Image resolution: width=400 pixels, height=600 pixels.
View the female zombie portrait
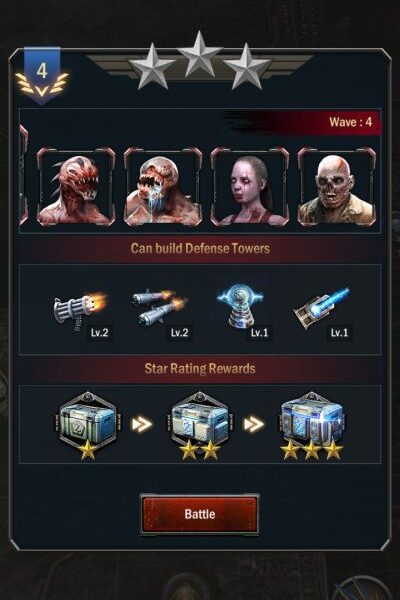click(x=250, y=186)
